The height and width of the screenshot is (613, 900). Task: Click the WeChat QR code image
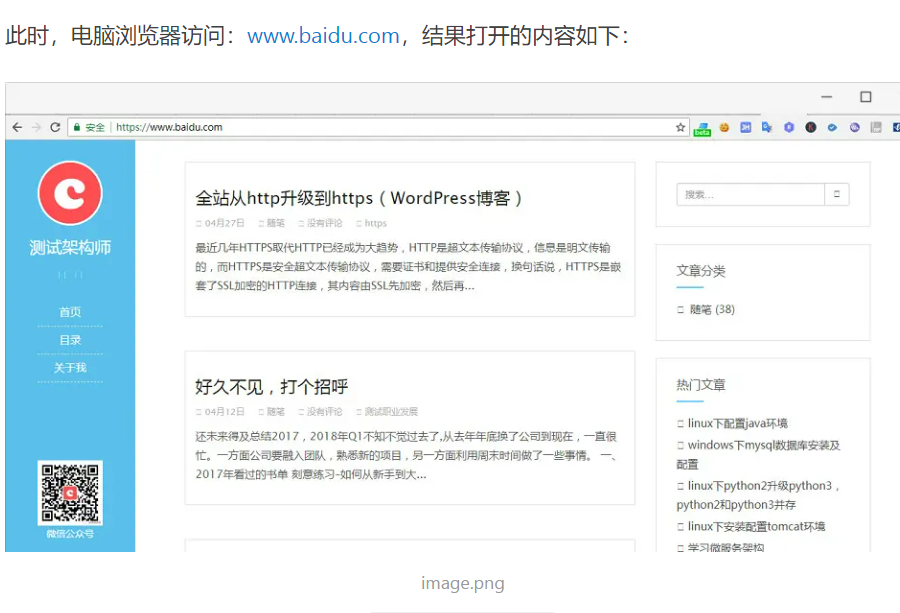tap(70, 493)
